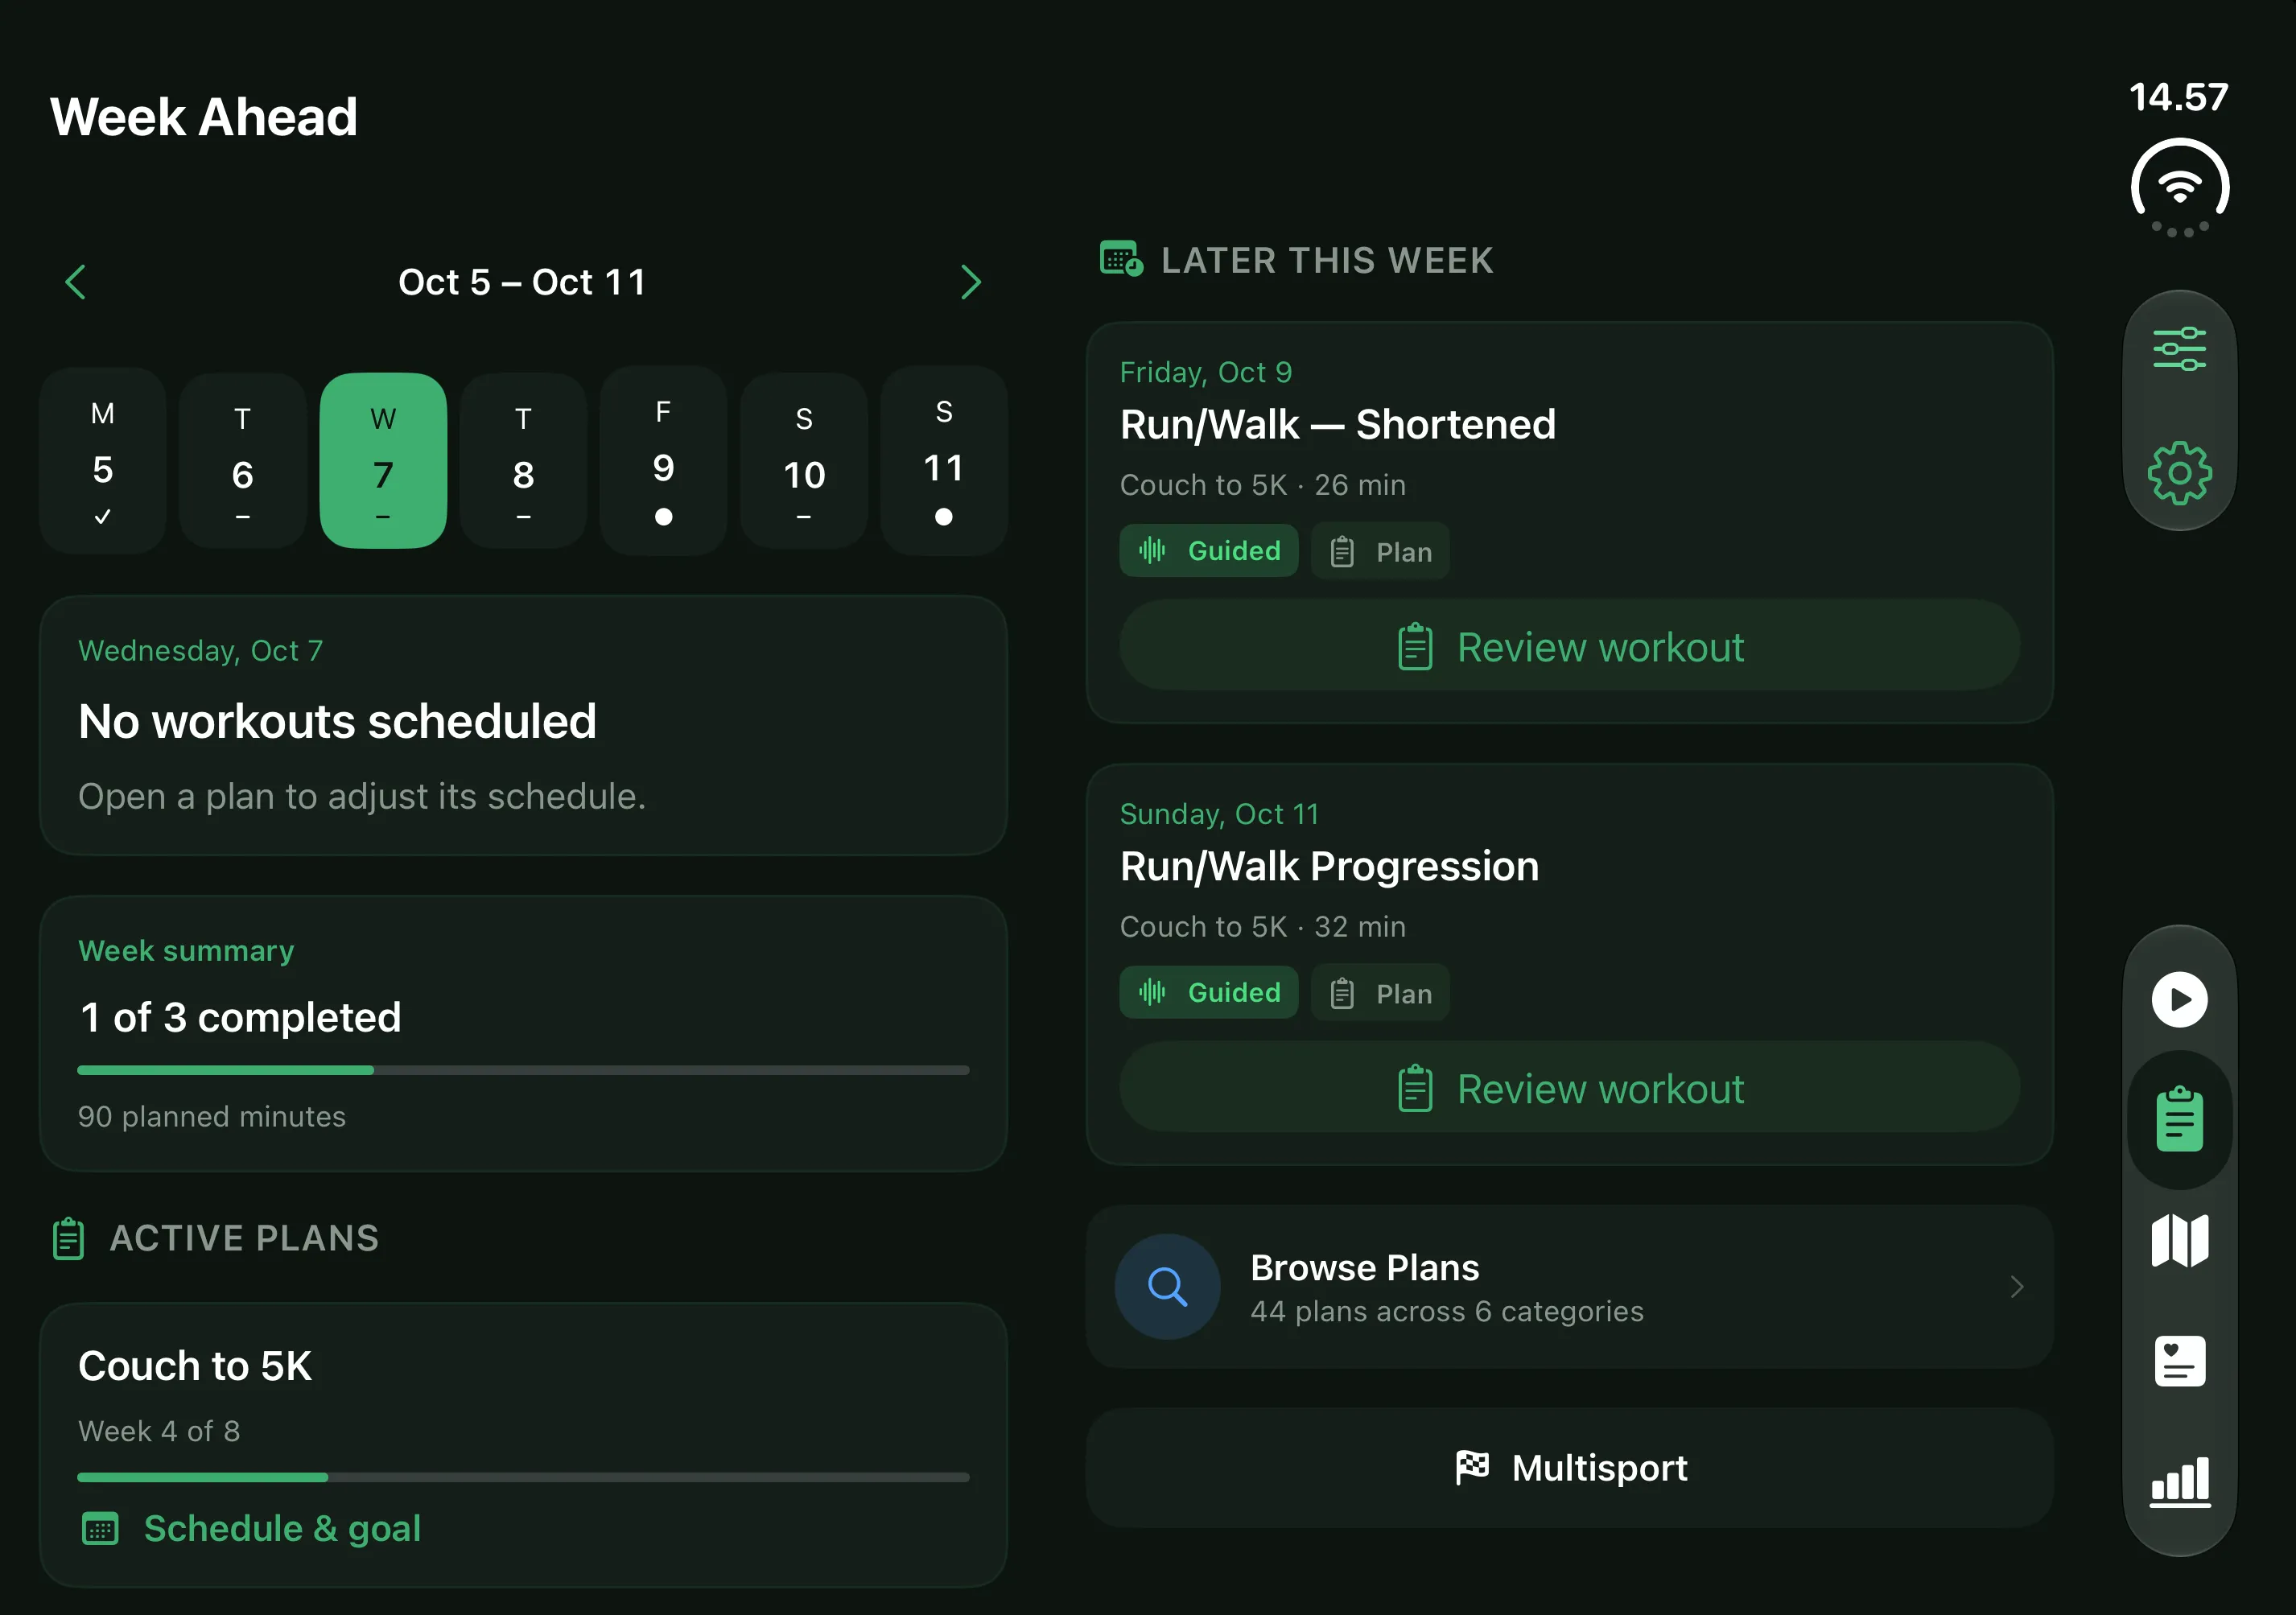Go to previous week arrow
This screenshot has height=1615, width=2296.
(76, 282)
